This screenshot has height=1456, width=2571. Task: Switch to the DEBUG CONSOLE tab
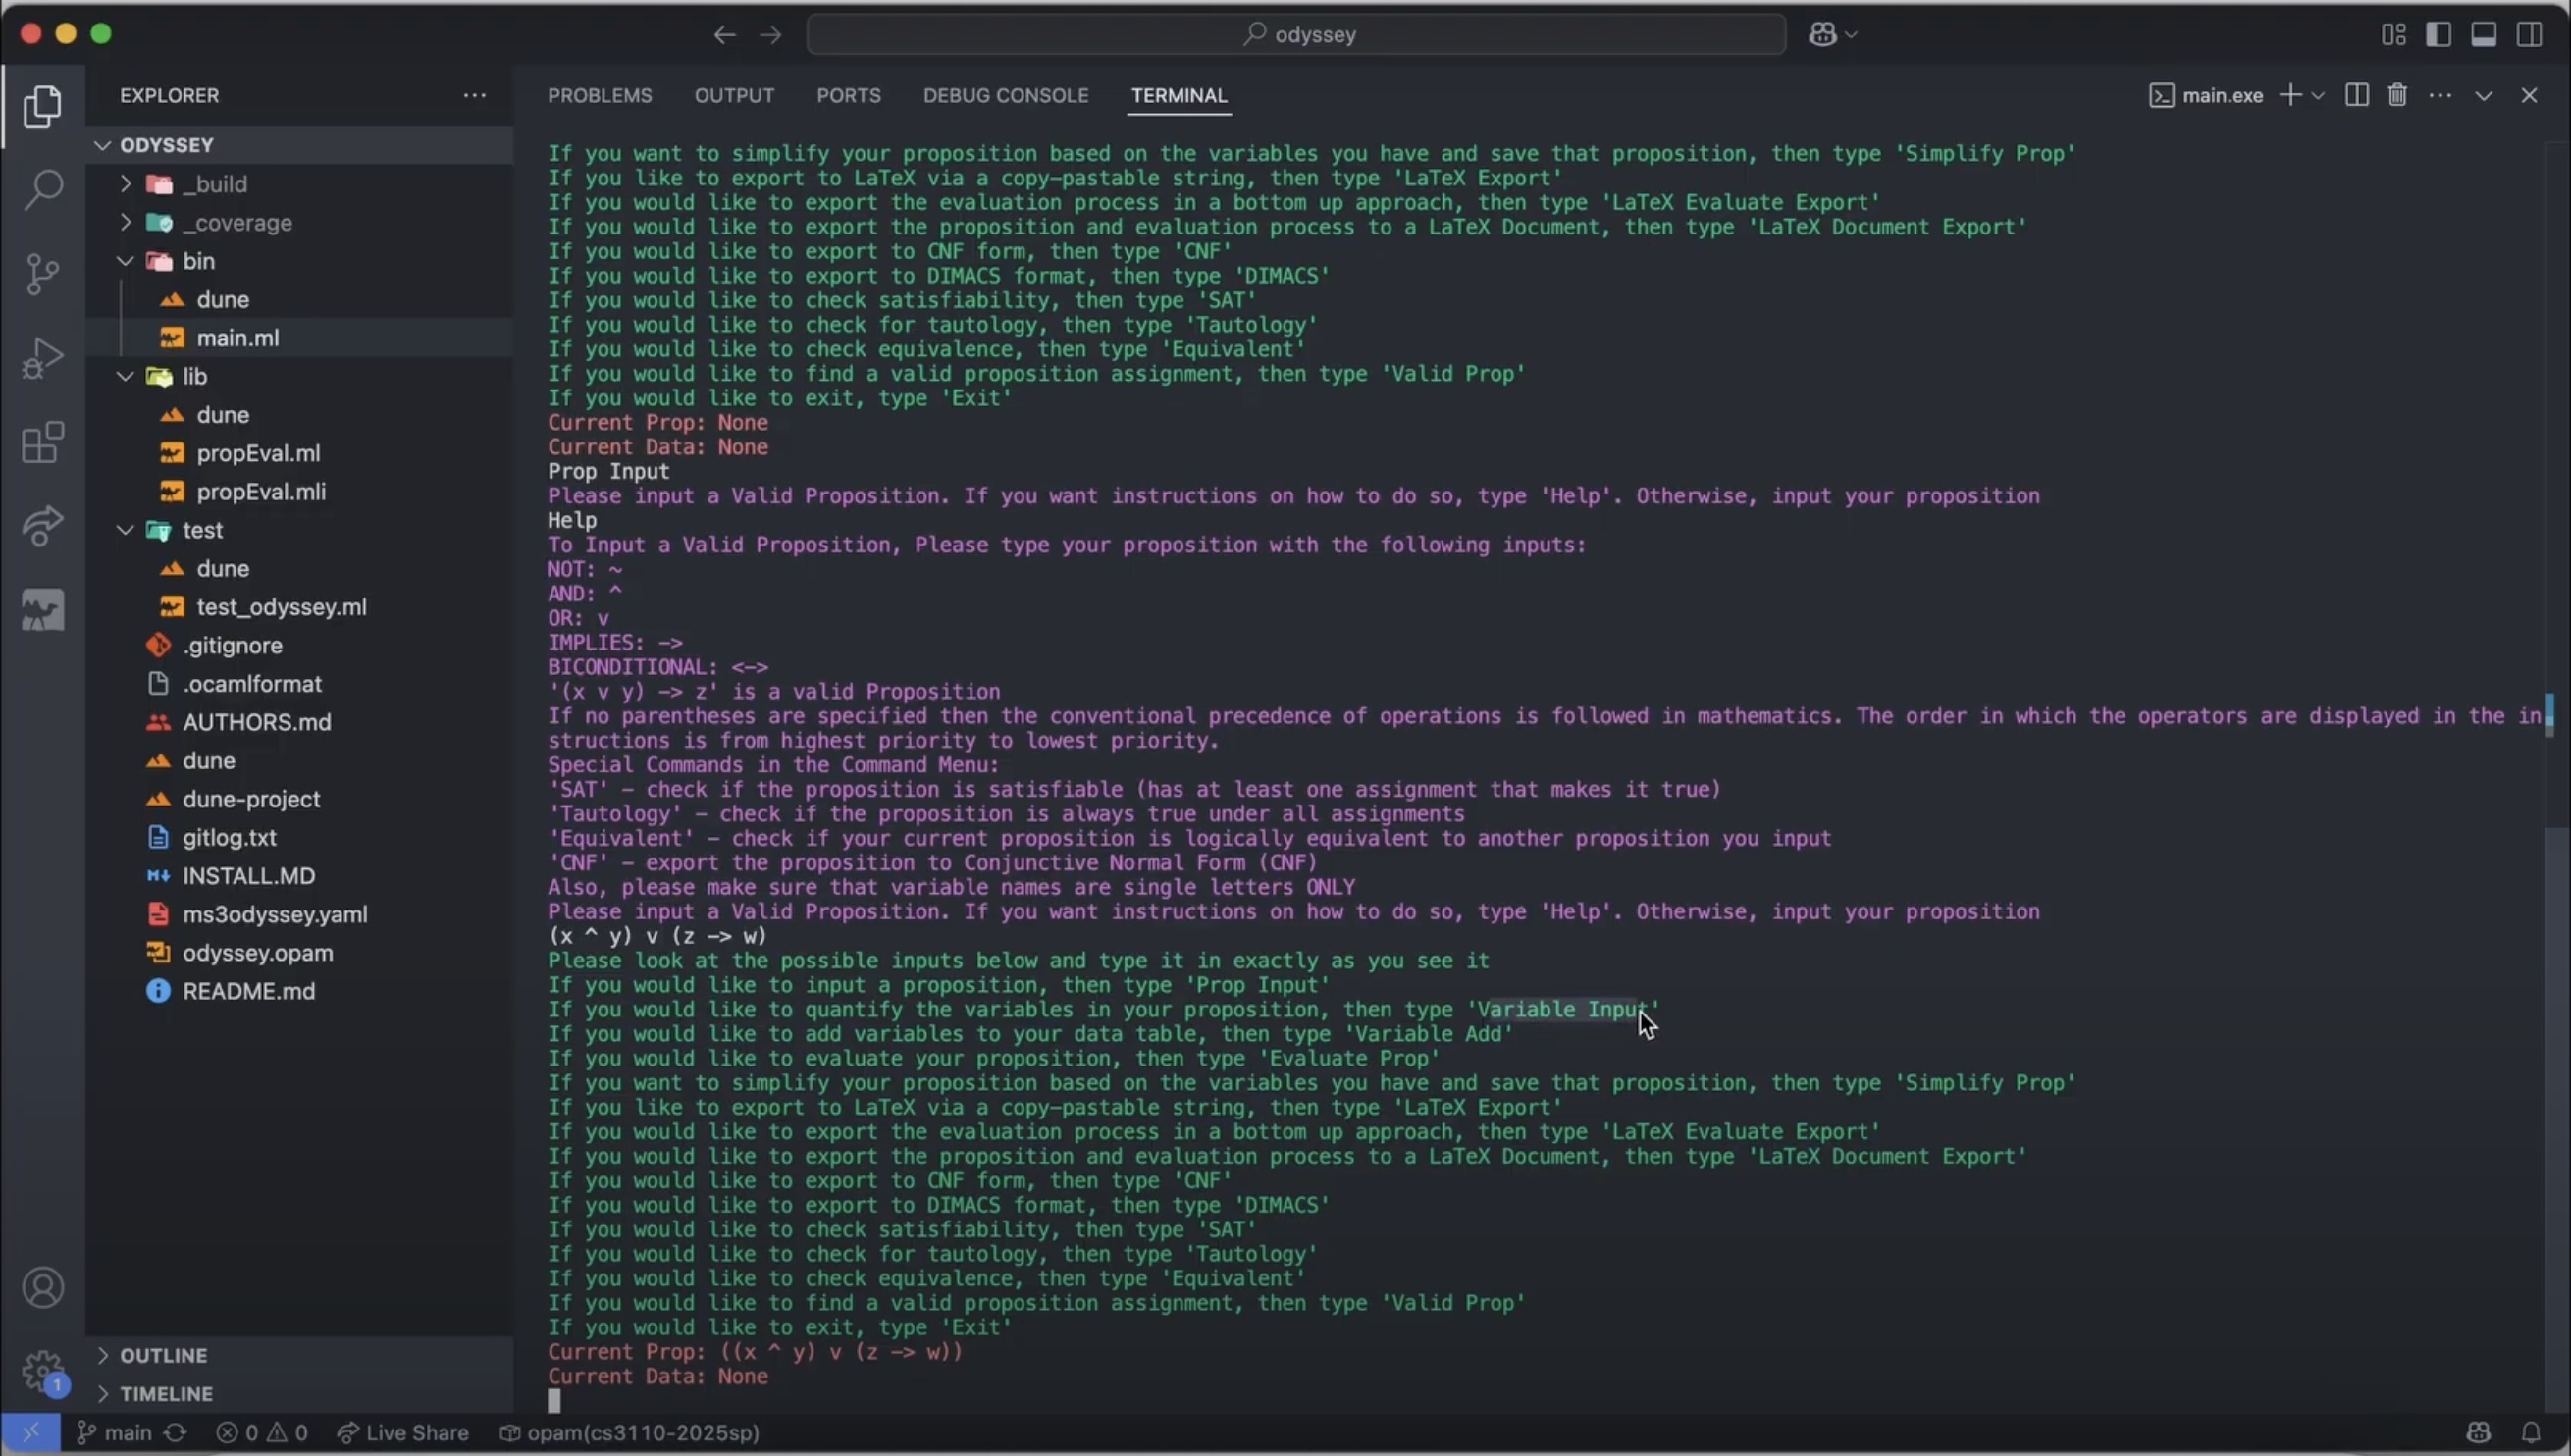tap(1005, 95)
